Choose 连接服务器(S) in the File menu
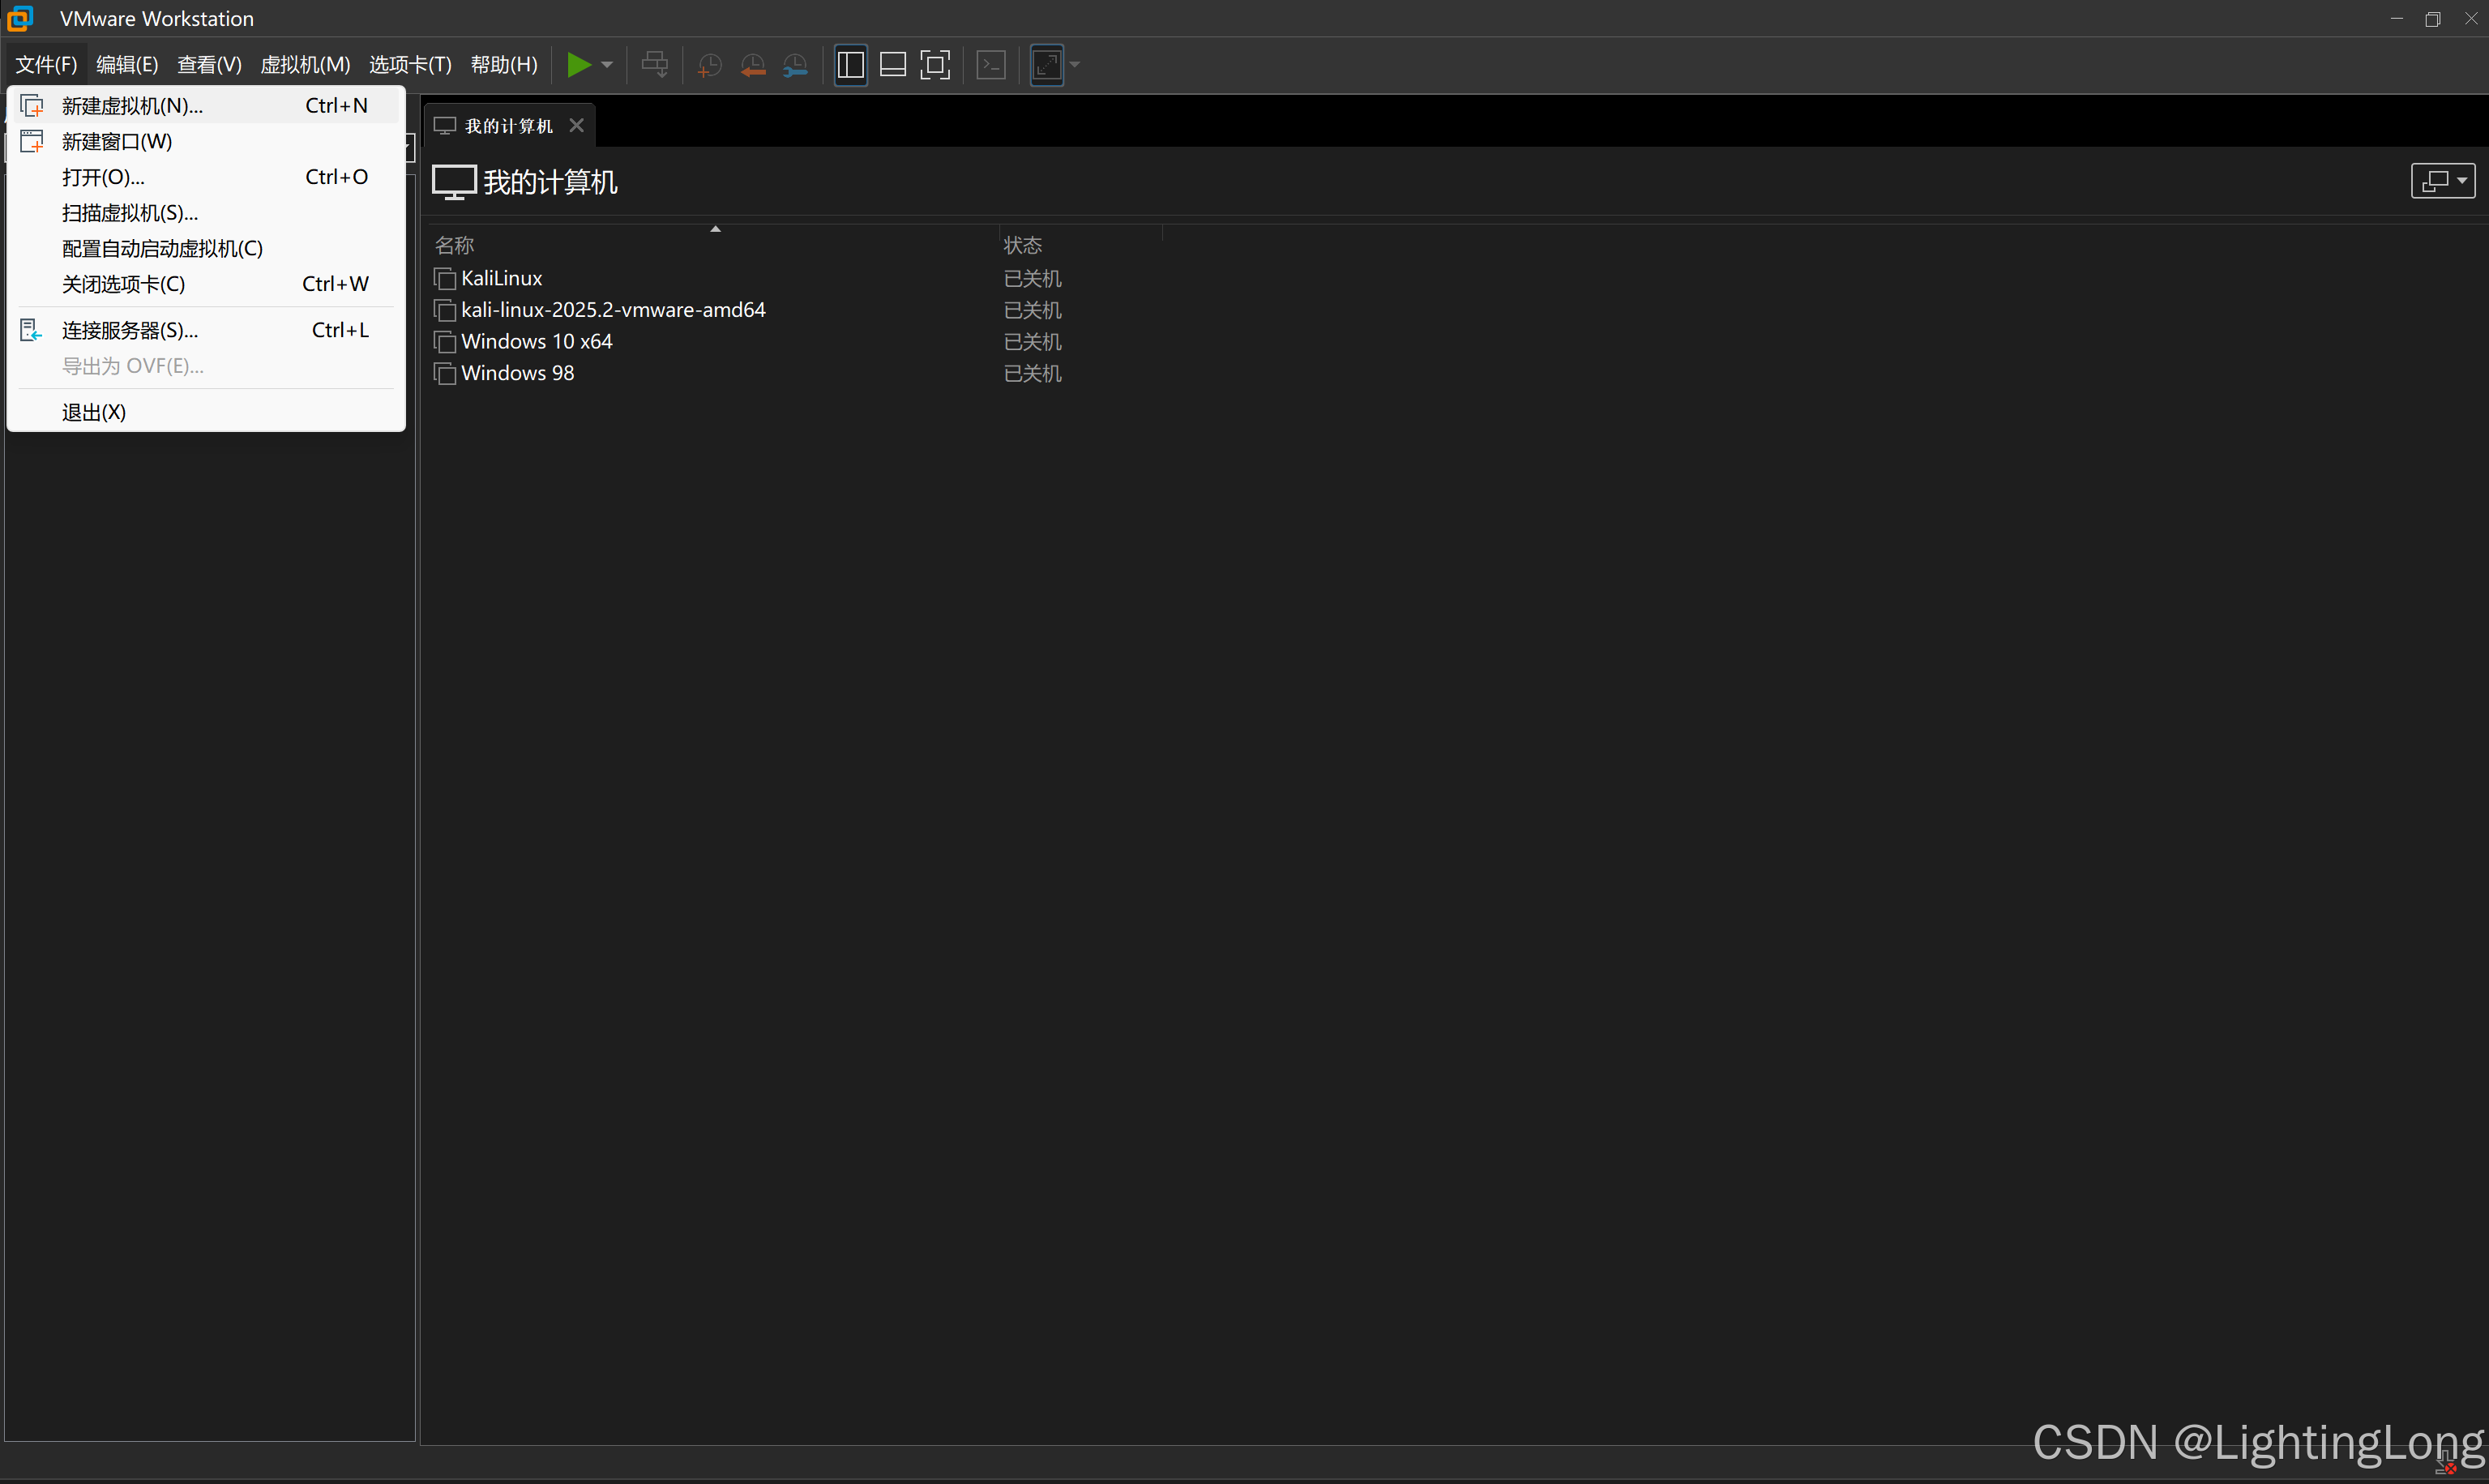The image size is (2489, 1484). click(x=130, y=330)
